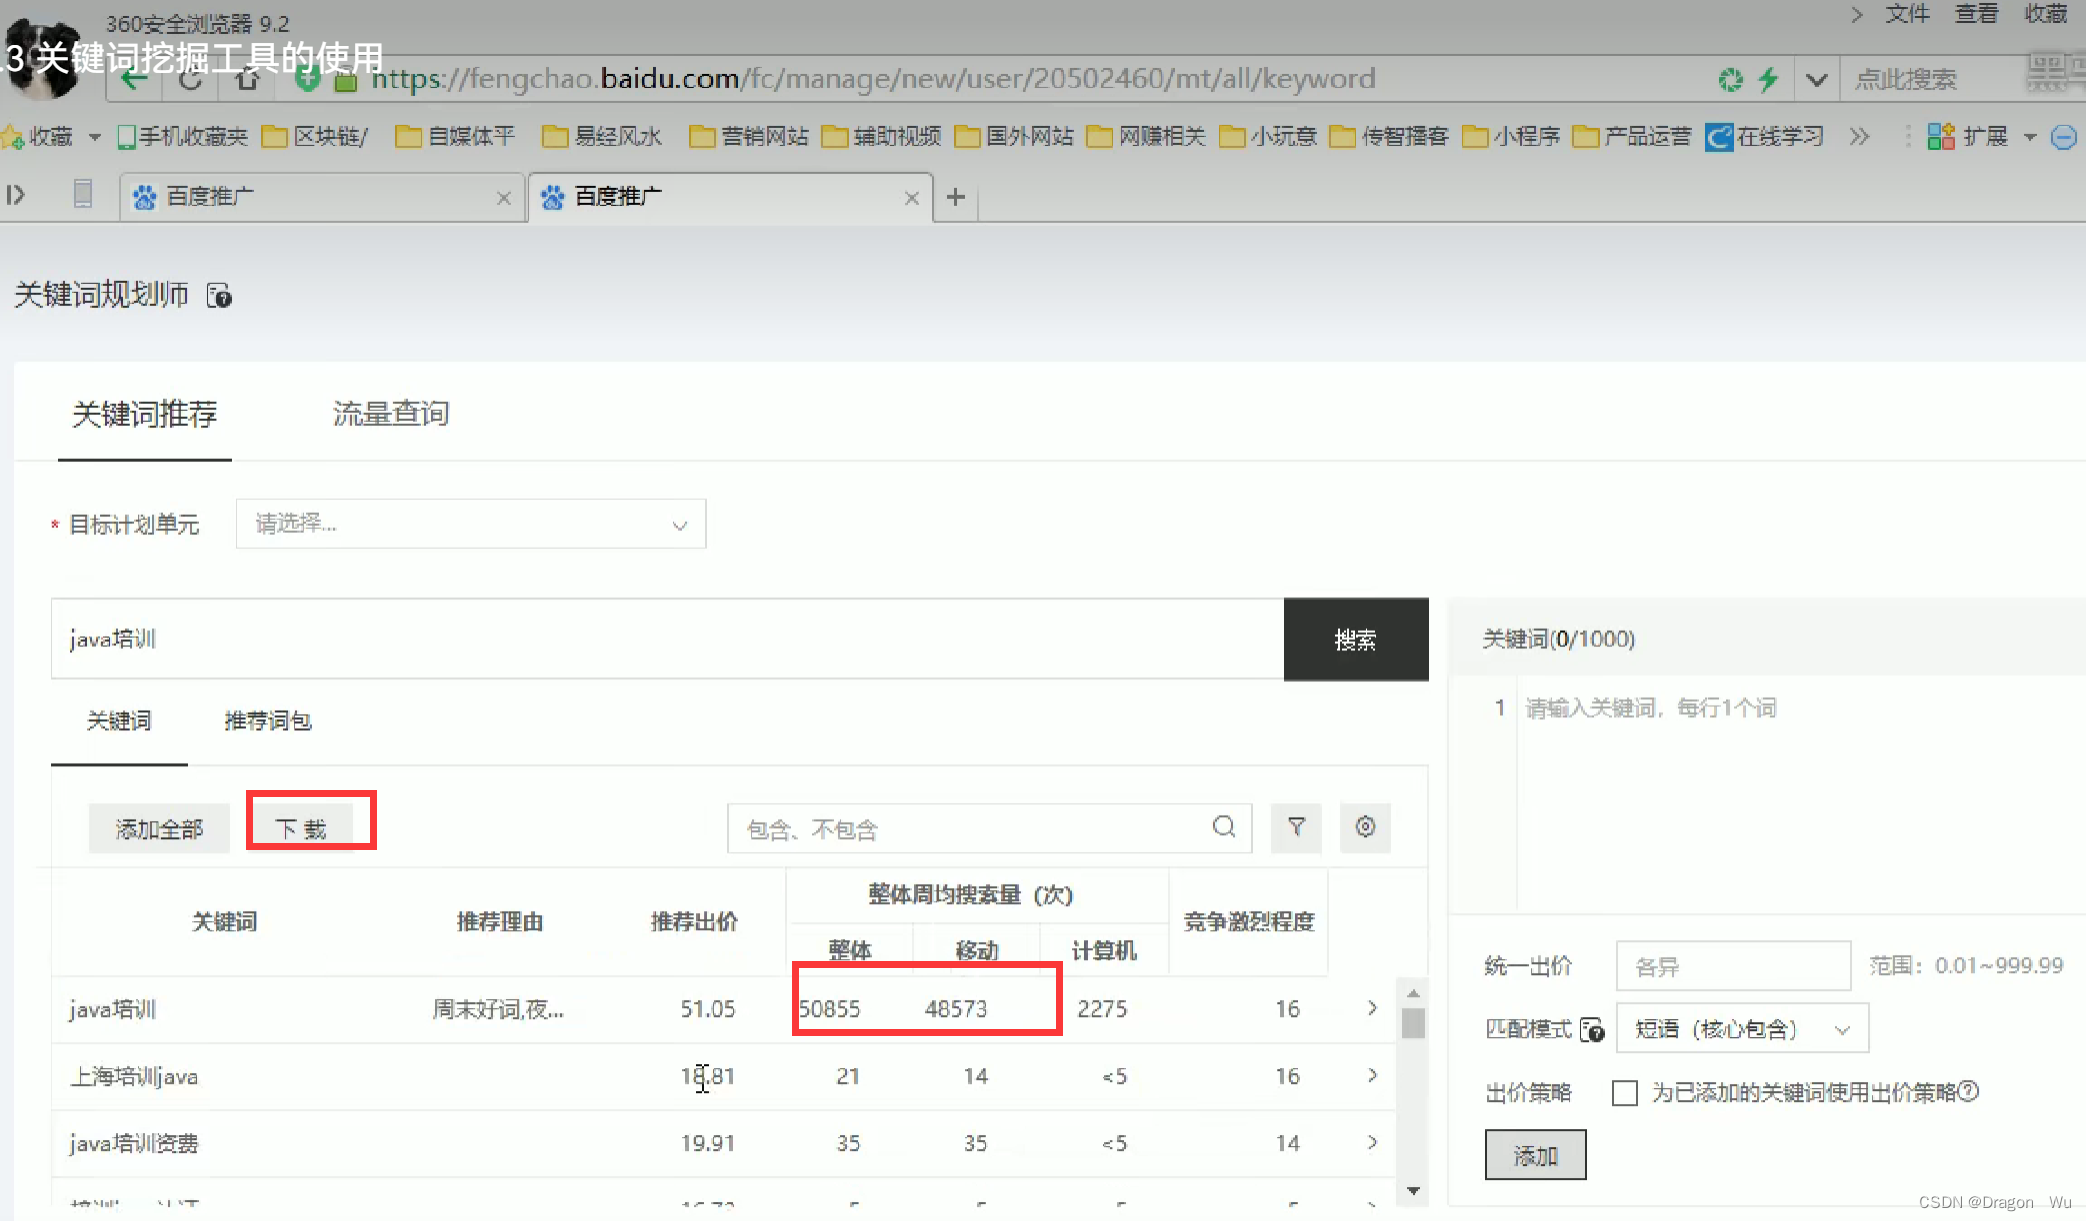Image resolution: width=2086 pixels, height=1221 pixels.
Task: Open the 产品运营 bookmark folder
Action: coord(1632,136)
